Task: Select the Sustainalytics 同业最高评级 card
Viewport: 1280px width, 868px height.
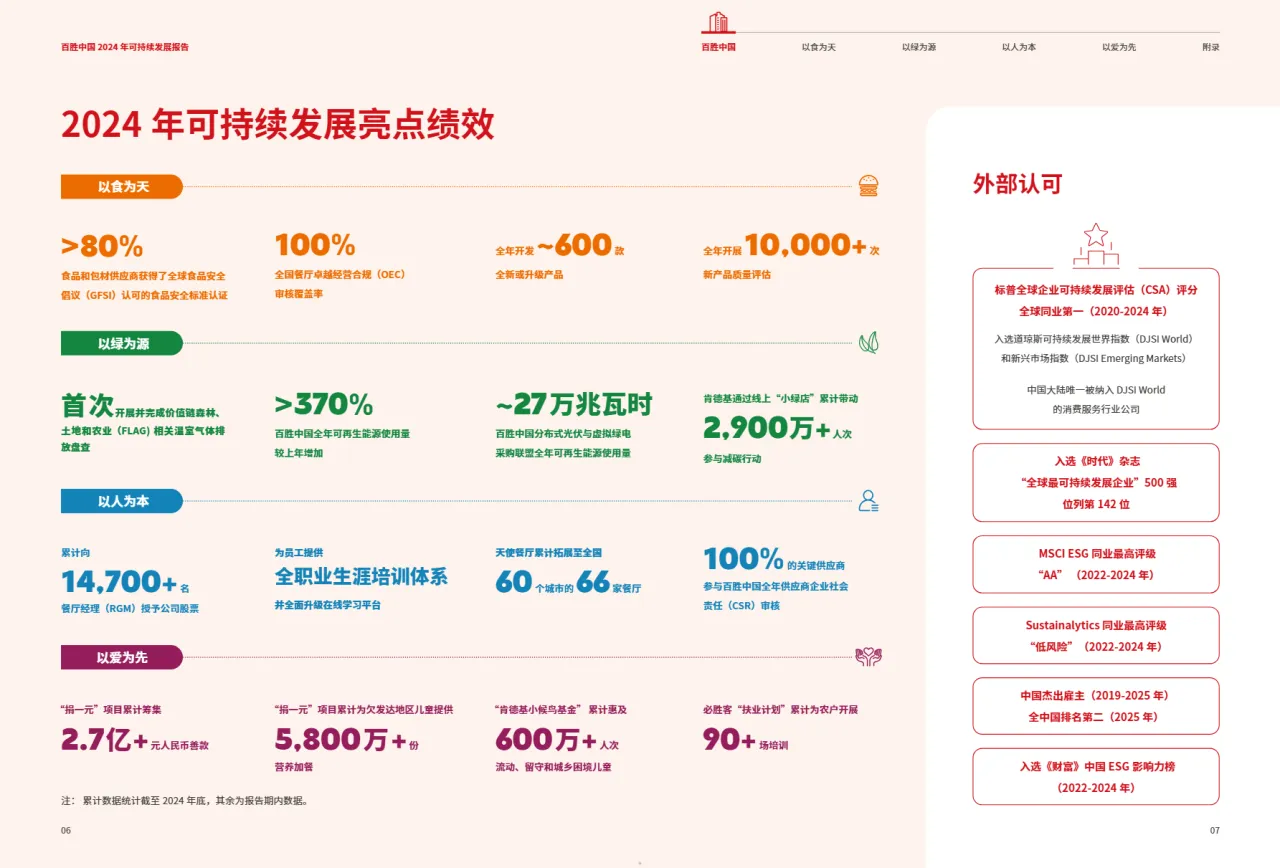Action: click(1096, 635)
